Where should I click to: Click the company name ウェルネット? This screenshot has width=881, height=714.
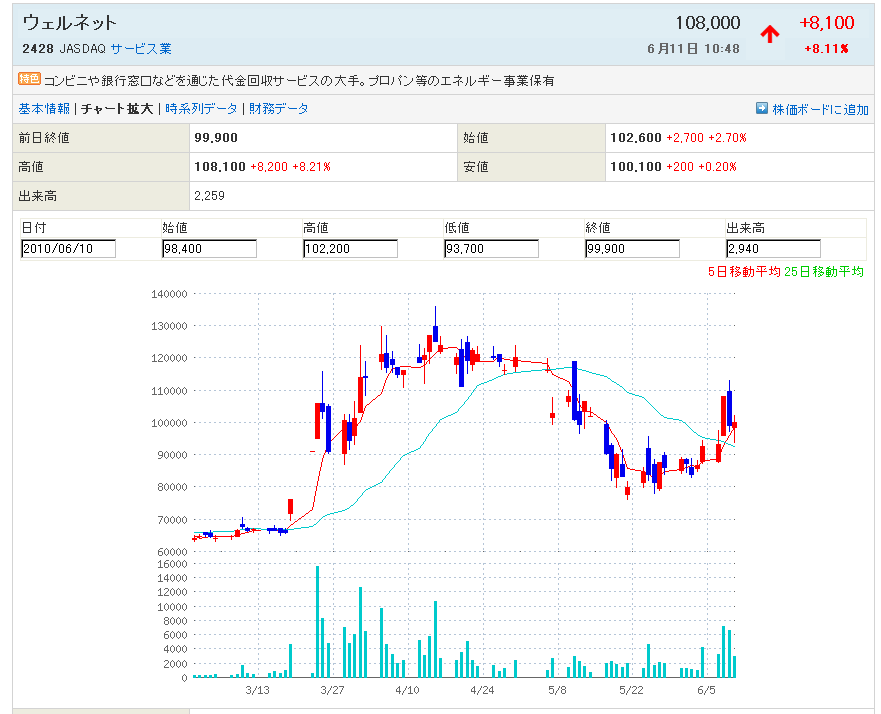pyautogui.click(x=70, y=23)
